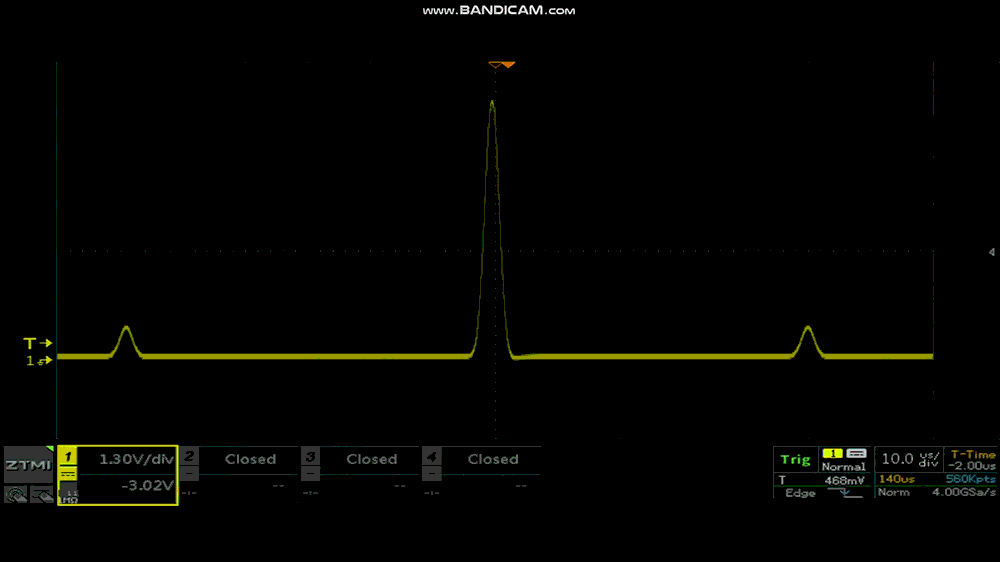Open the 1.30V/div vertical scale setting
This screenshot has height=562, width=1000.
[134, 459]
